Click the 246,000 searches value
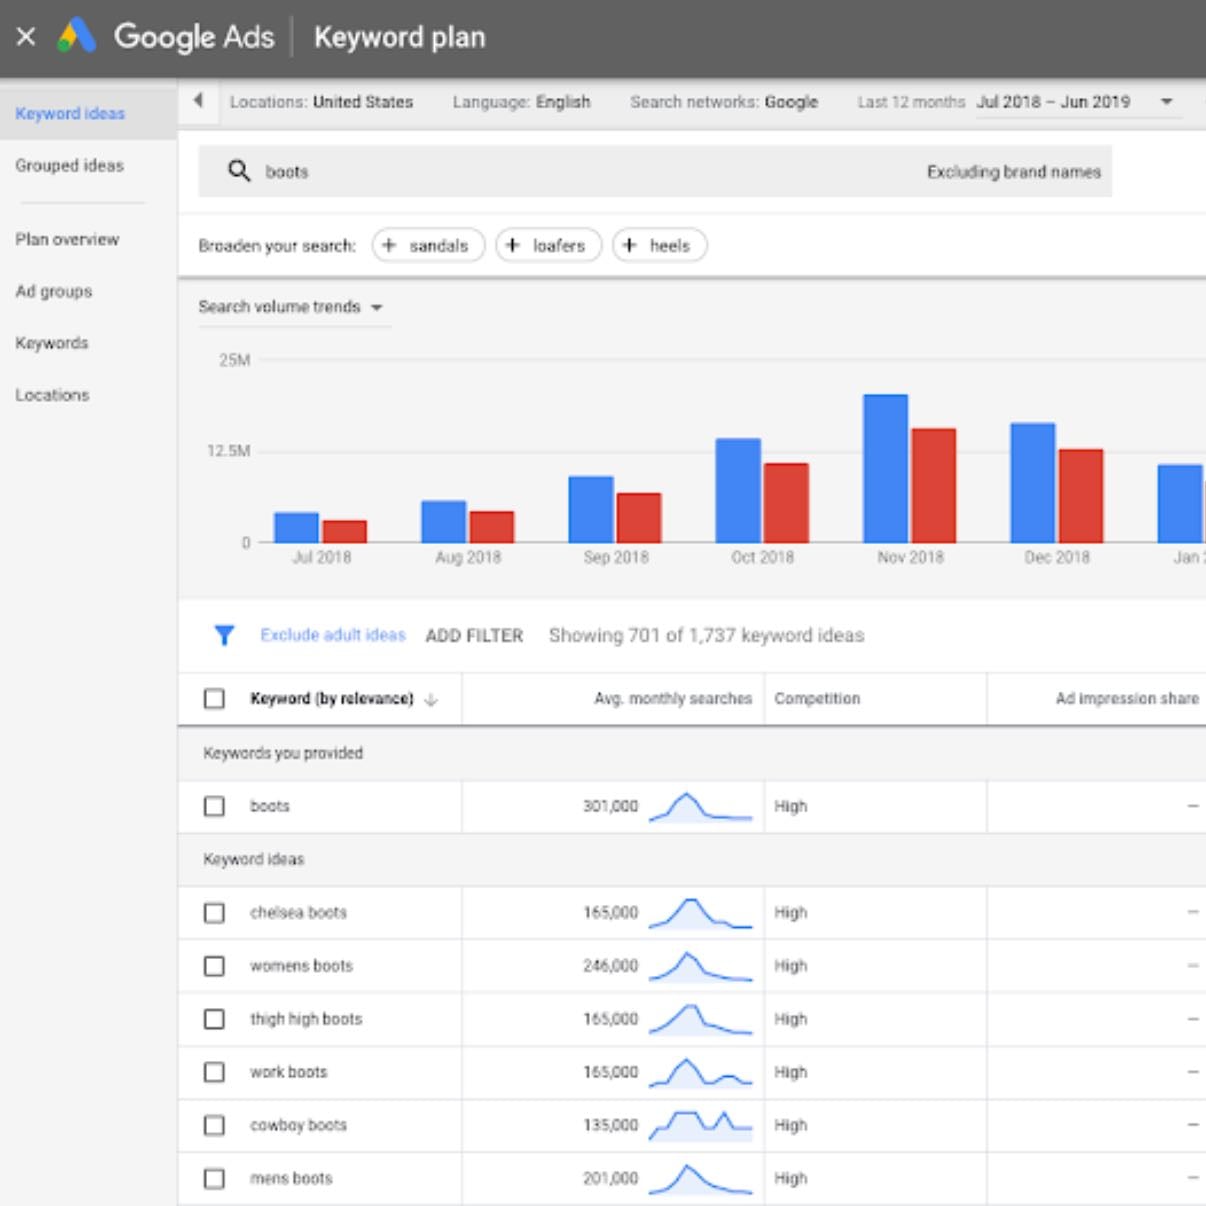This screenshot has width=1206, height=1206. [x=610, y=966]
